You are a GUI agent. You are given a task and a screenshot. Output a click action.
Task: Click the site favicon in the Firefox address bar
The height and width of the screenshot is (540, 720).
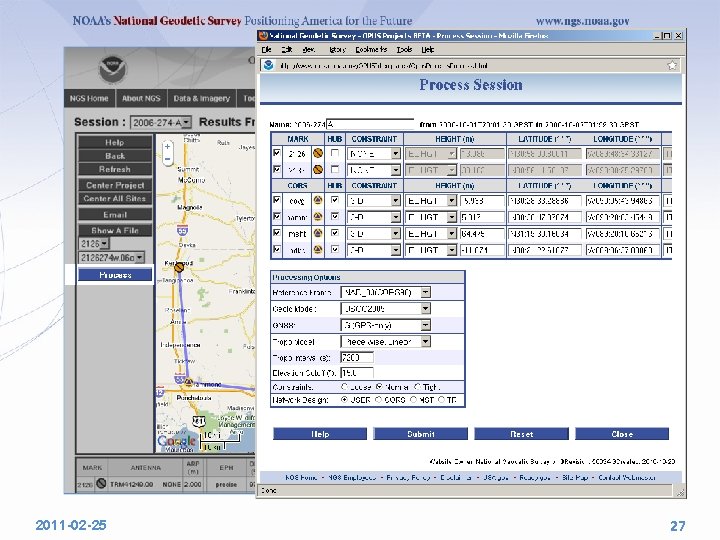tap(269, 65)
